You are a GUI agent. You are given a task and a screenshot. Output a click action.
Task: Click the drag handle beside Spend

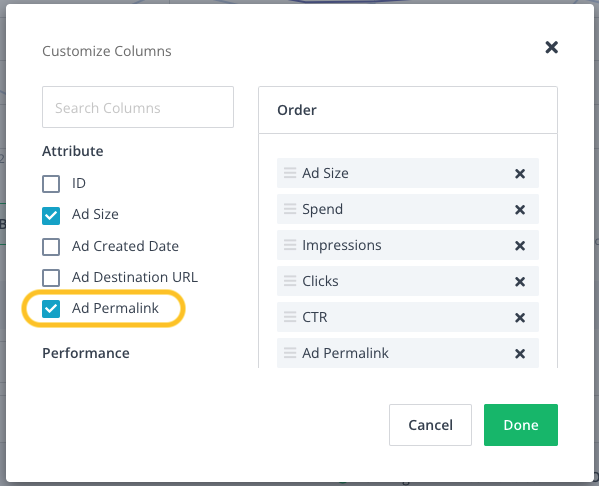[290, 209]
